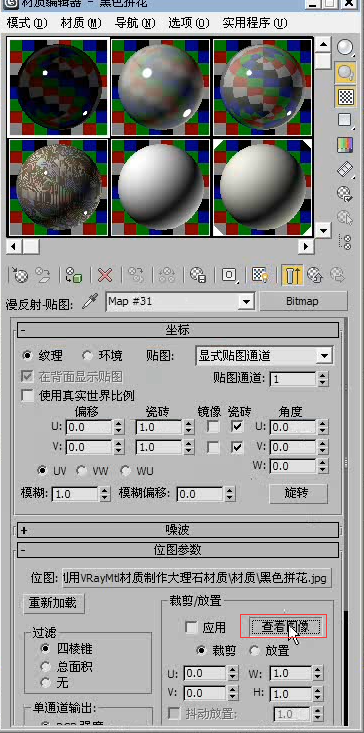364x733 pixels.
Task: Click the Video Color Check icon
Action: click(345, 145)
